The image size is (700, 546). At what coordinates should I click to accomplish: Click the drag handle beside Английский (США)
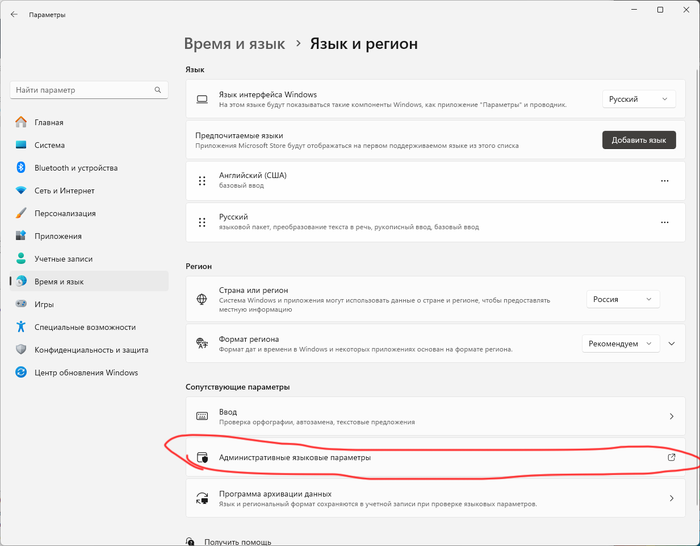[x=202, y=181]
